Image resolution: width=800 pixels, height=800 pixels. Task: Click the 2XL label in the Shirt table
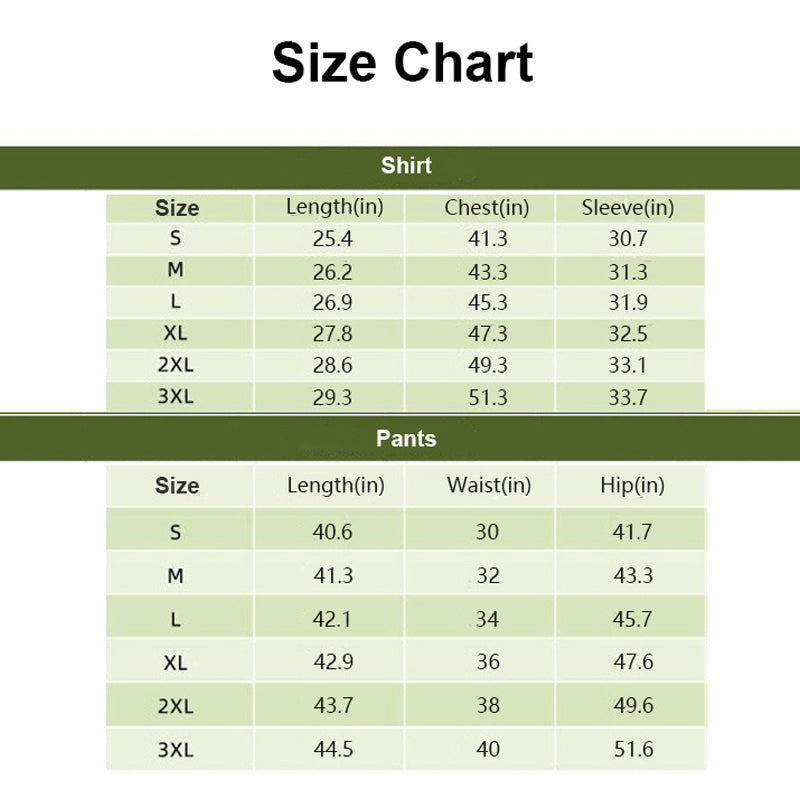[x=176, y=365]
